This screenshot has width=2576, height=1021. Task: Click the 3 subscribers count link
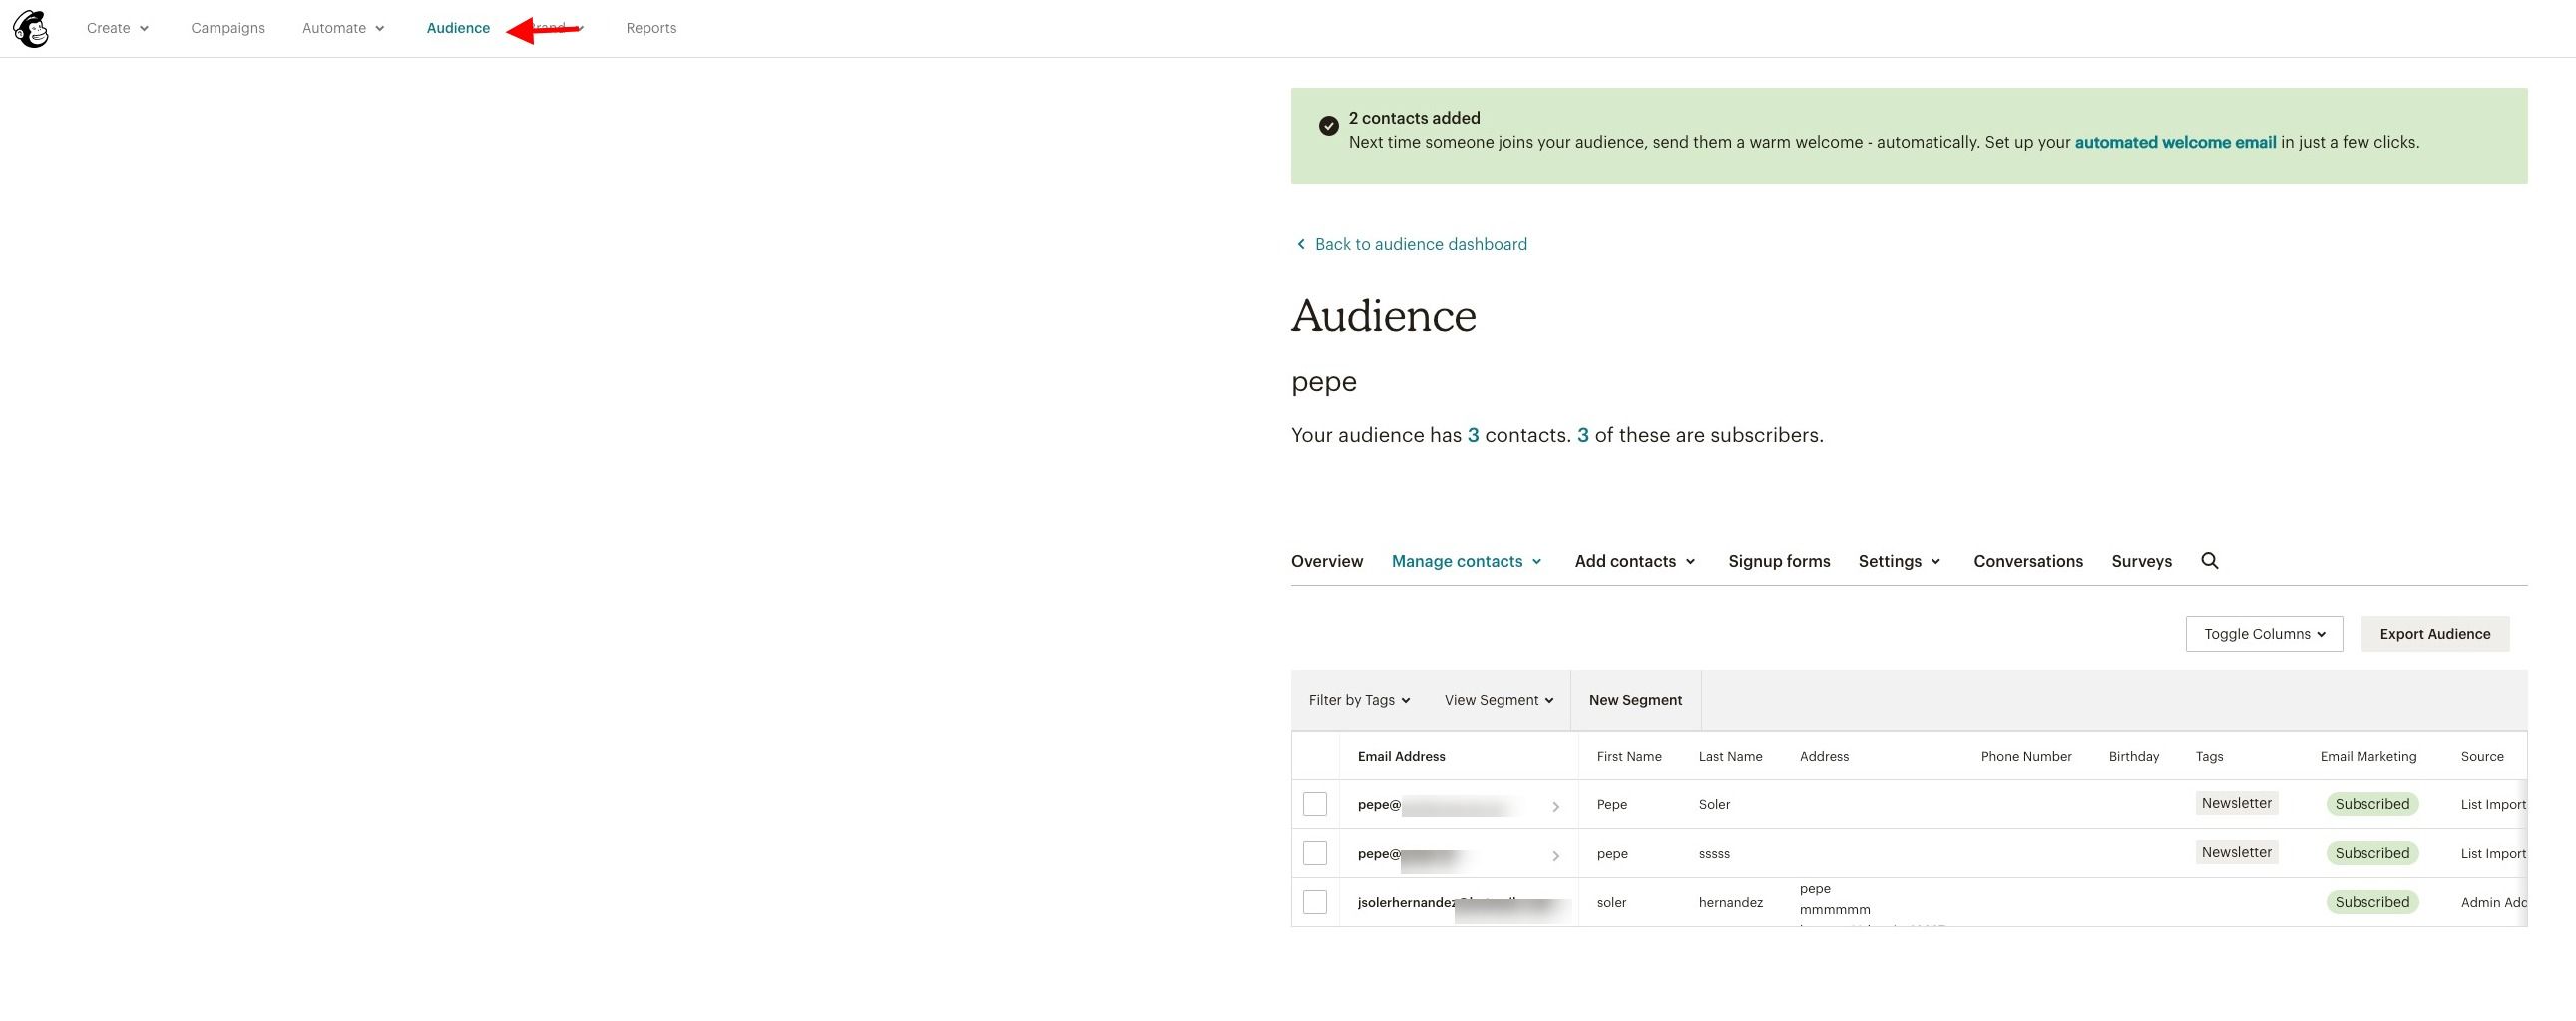[x=1583, y=436]
